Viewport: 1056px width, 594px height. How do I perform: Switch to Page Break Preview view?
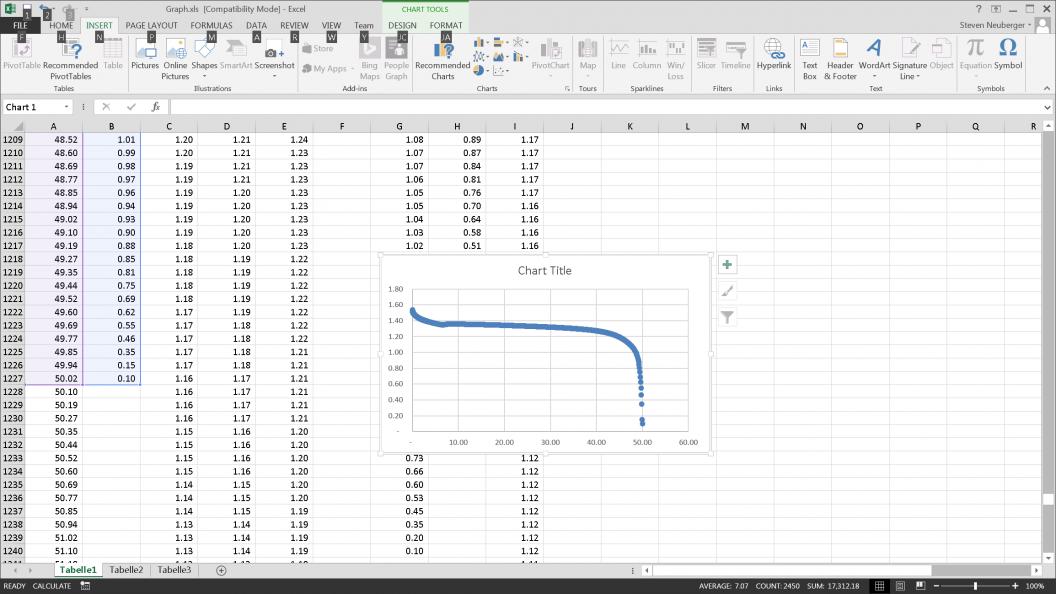coord(920,586)
